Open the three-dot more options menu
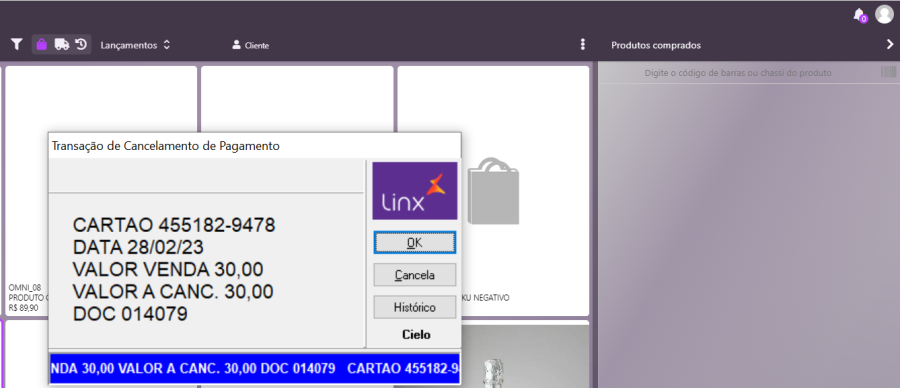This screenshot has width=900, height=388. pyautogui.click(x=583, y=45)
